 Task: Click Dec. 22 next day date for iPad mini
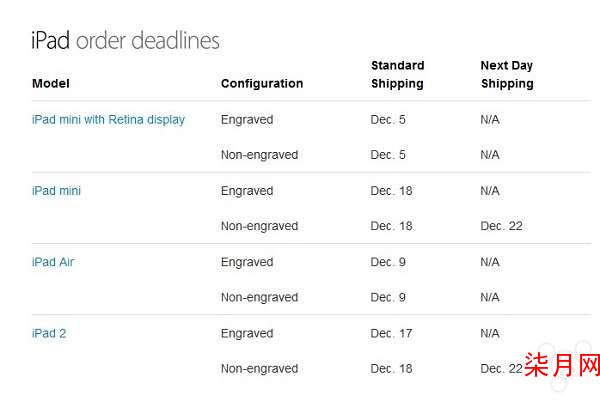(501, 226)
